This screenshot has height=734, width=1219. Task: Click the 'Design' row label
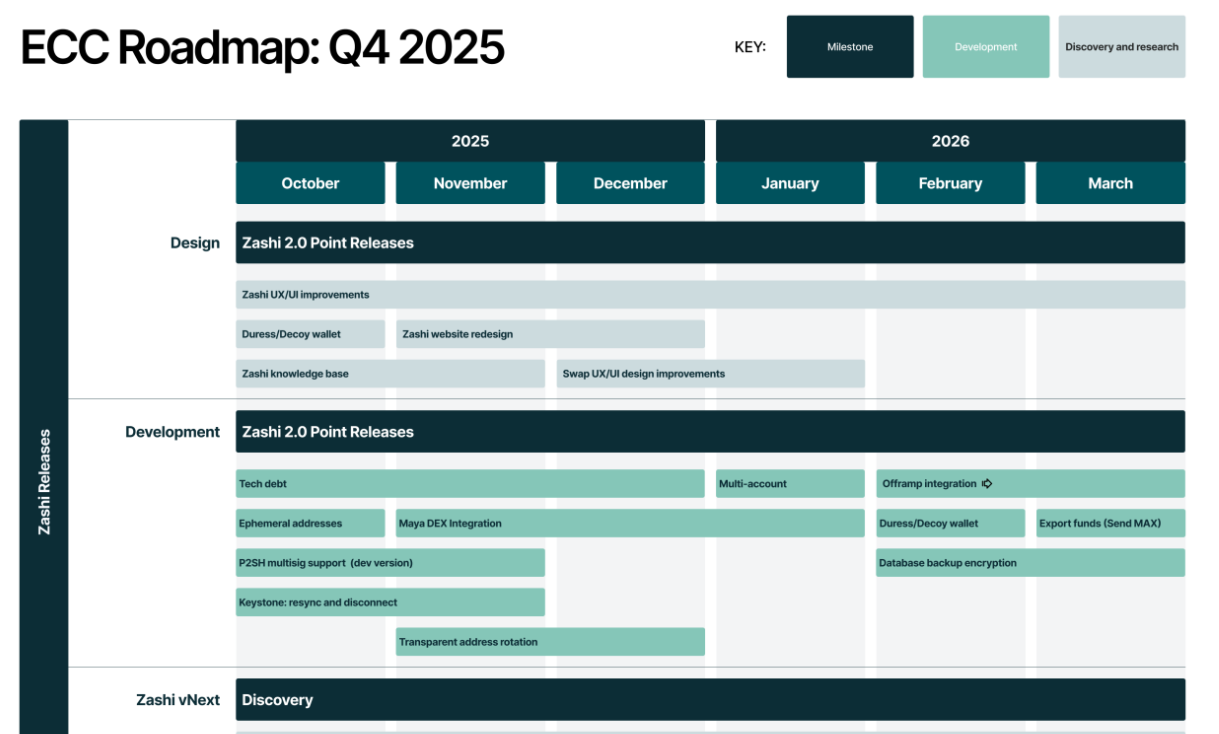(x=195, y=243)
